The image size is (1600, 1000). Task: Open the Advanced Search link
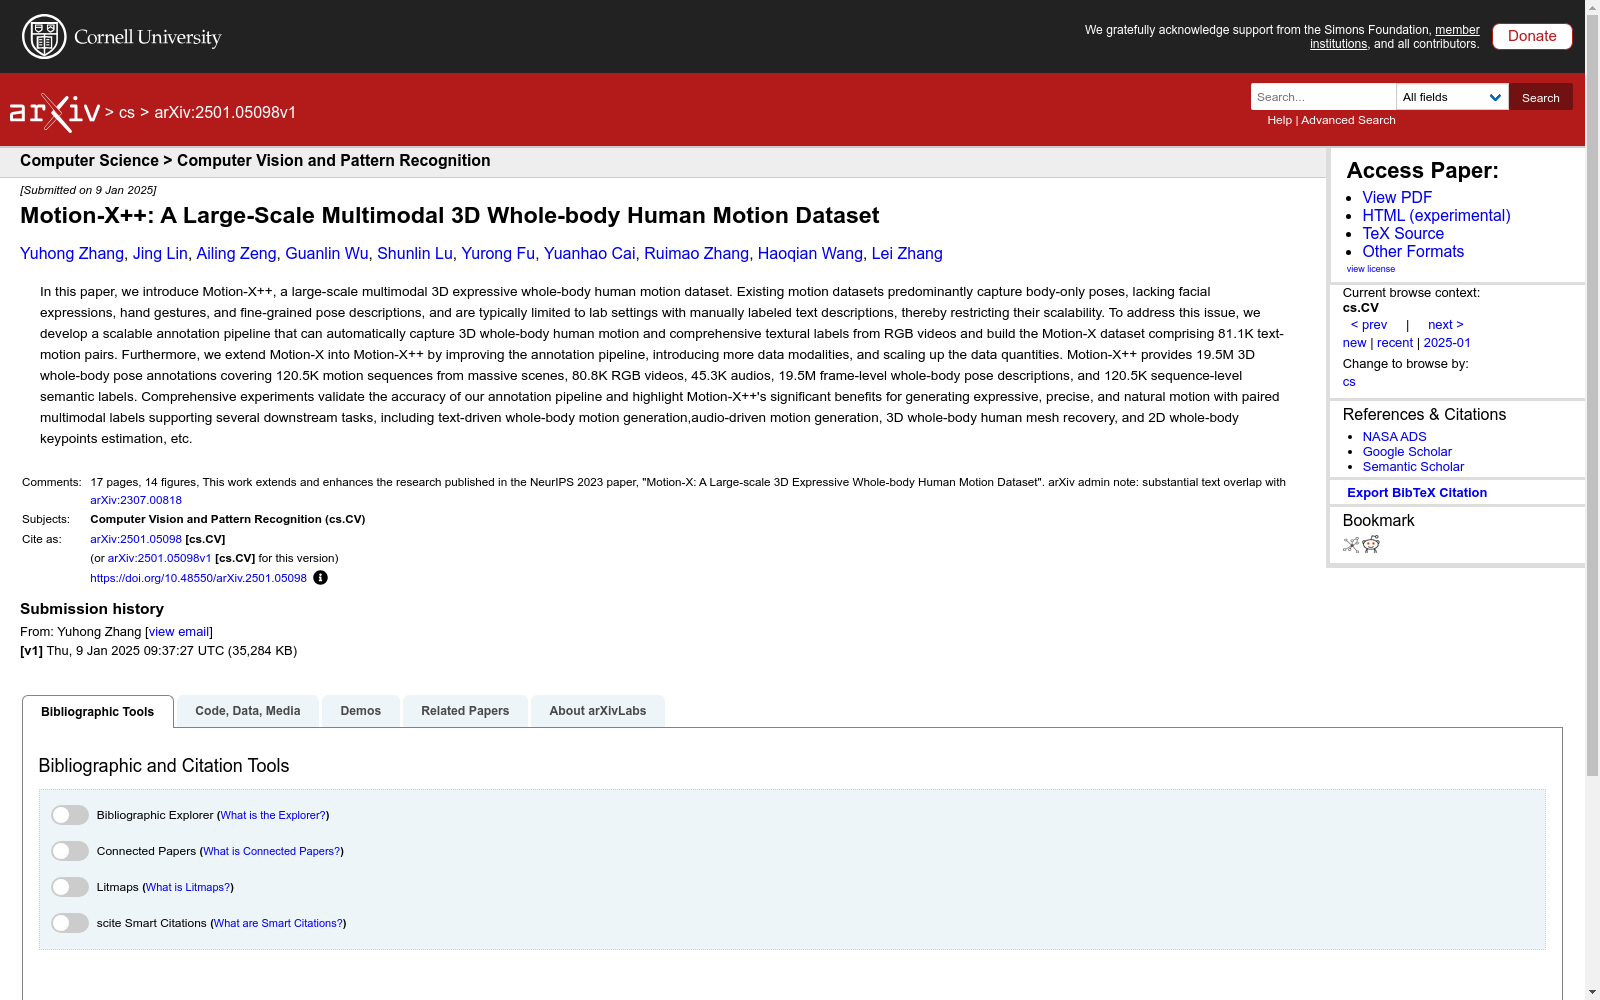tap(1348, 120)
